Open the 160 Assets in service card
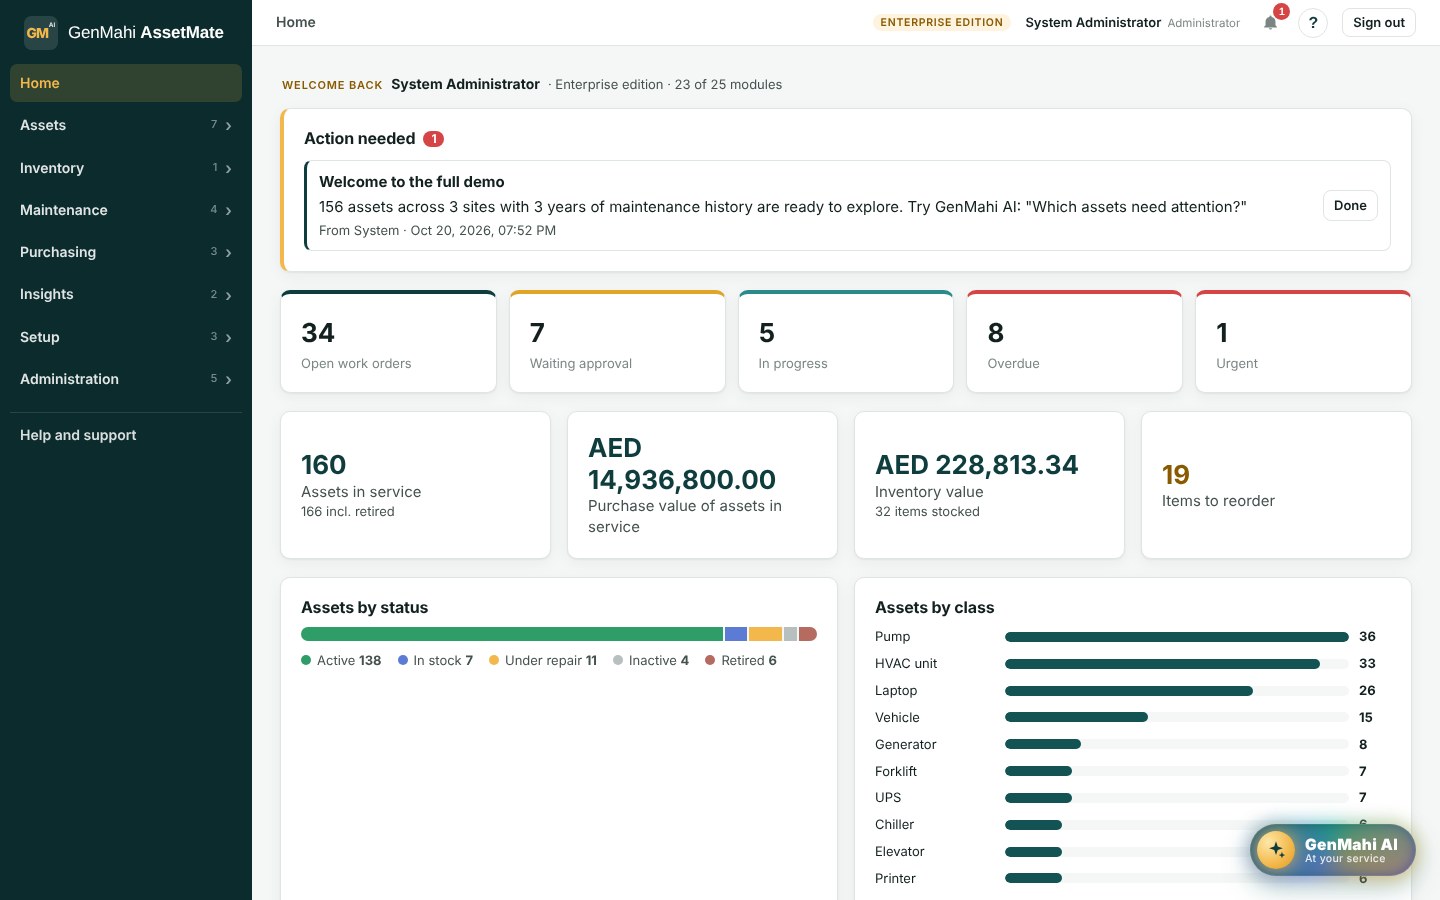Screen dimensions: 1440x900 click(x=416, y=485)
